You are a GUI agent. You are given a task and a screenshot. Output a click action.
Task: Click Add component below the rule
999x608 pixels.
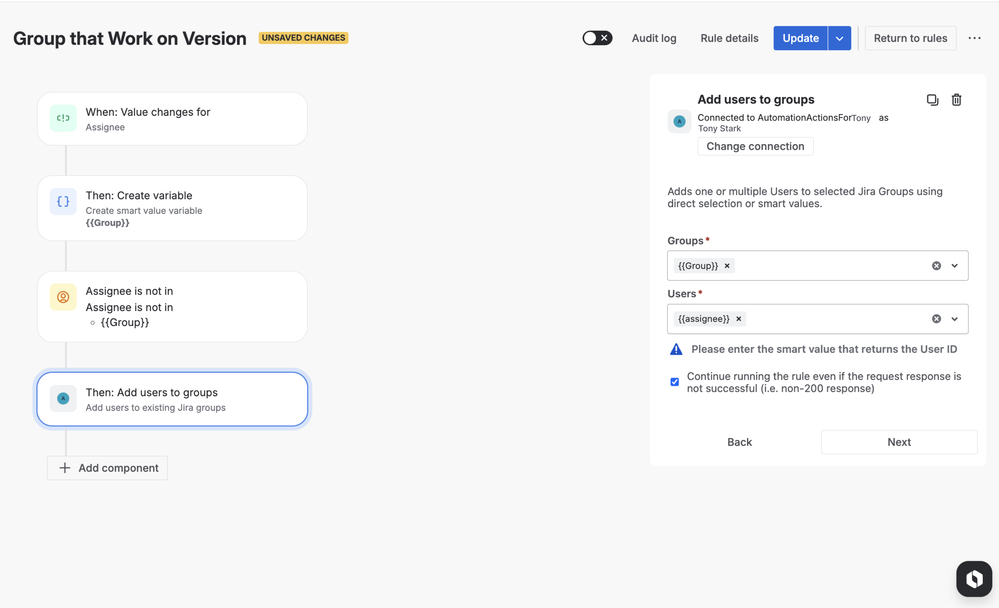[x=108, y=468]
